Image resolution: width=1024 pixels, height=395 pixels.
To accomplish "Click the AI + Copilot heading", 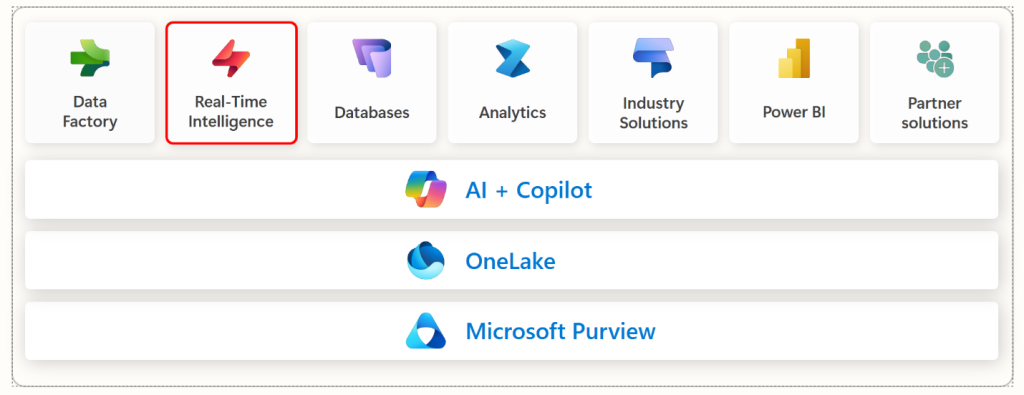I will tap(529, 190).
